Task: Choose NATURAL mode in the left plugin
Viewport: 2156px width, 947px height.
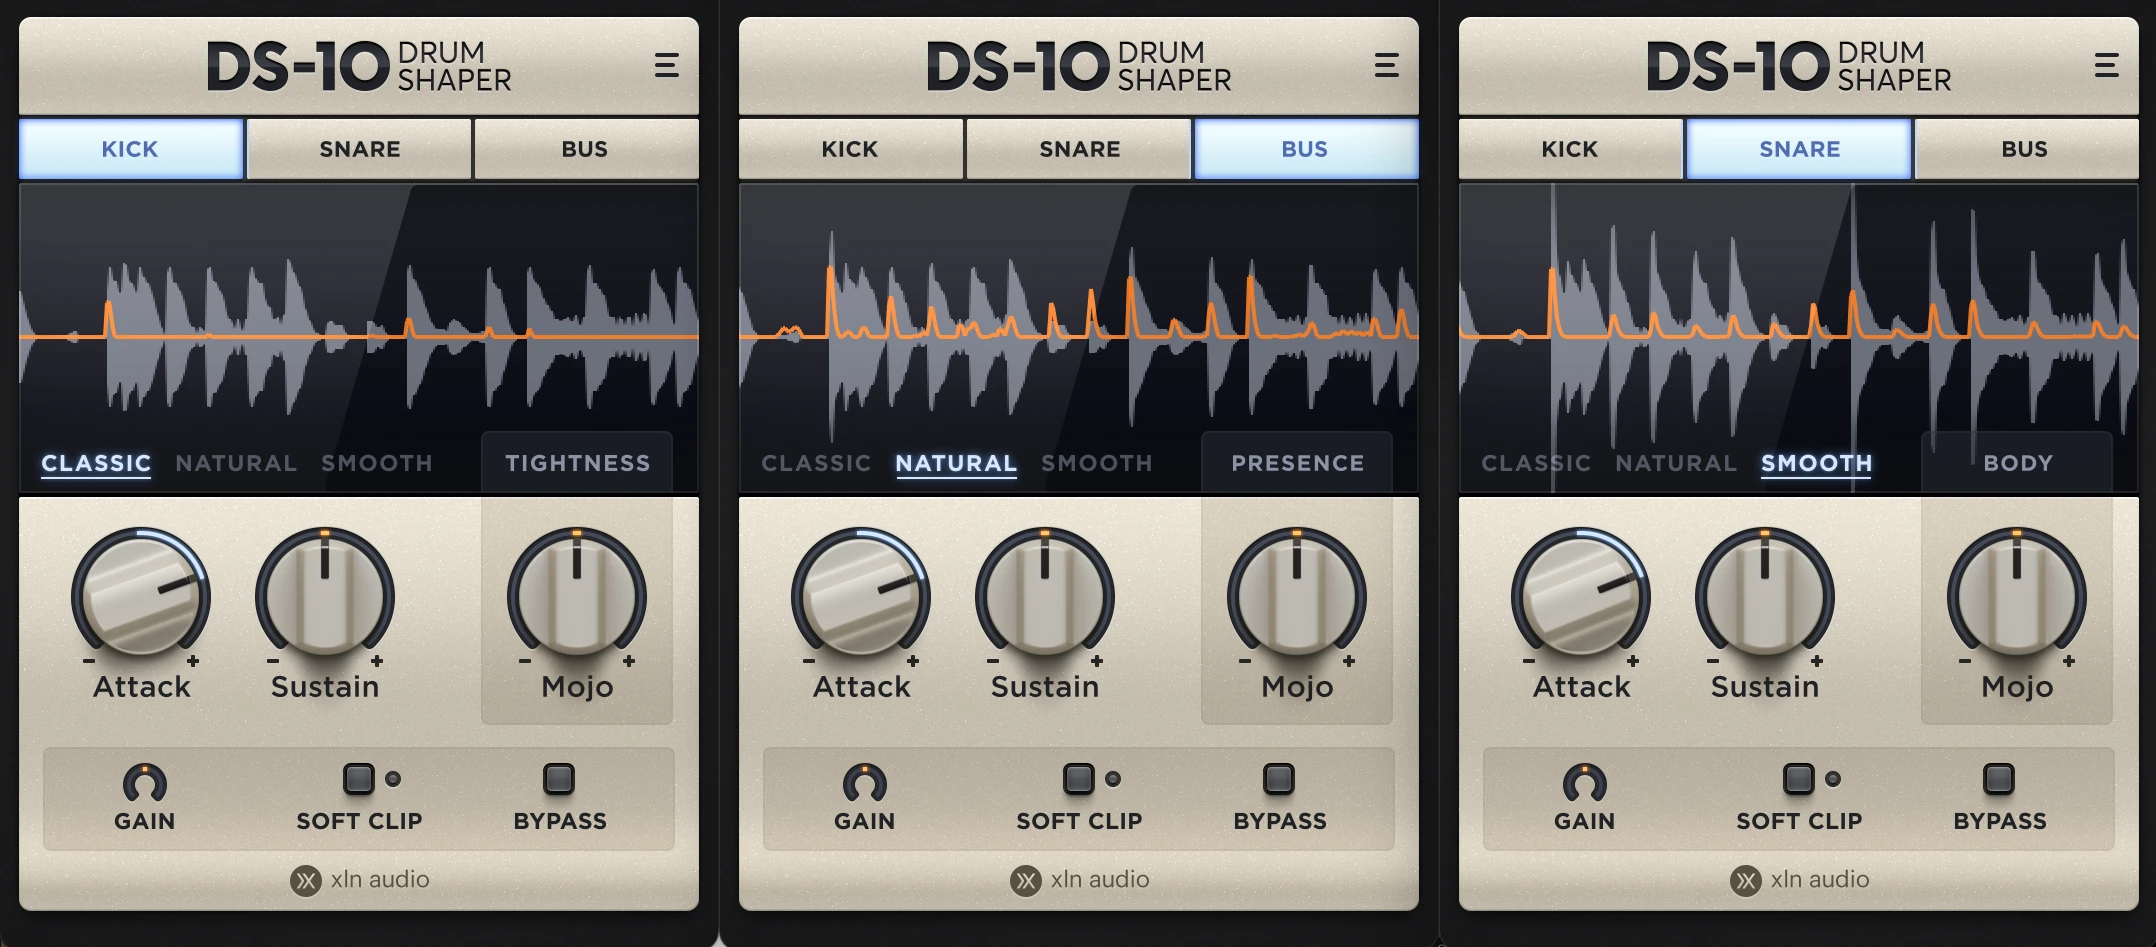Action: click(x=236, y=464)
